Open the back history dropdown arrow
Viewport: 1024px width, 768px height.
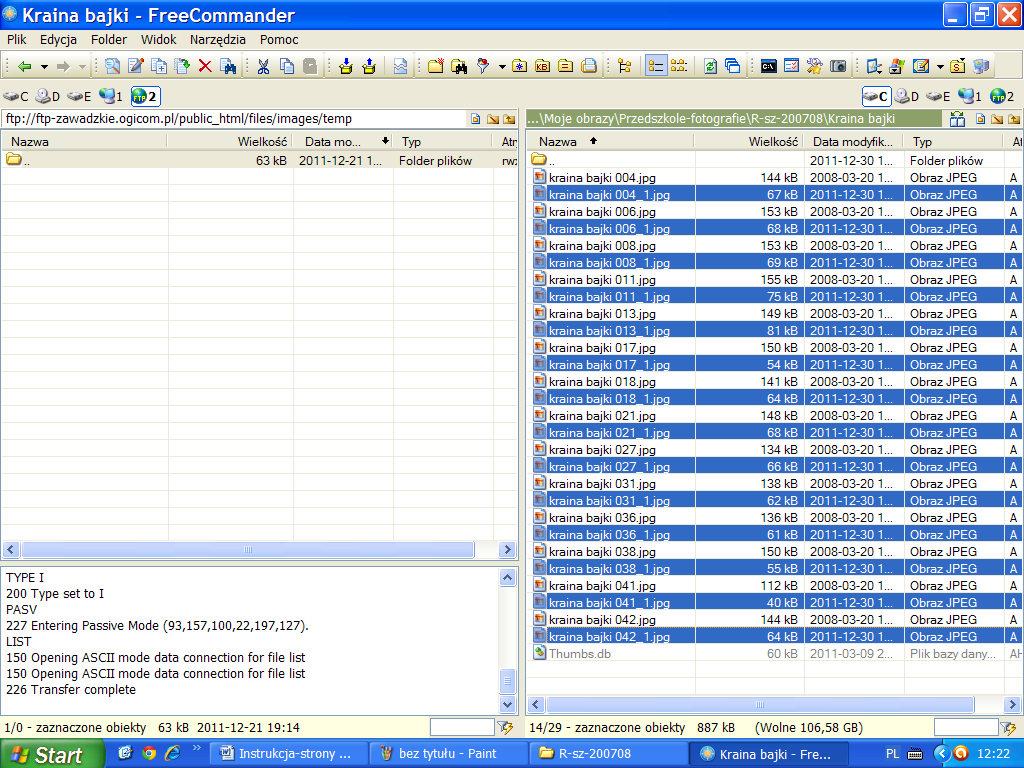pyautogui.click(x=44, y=66)
